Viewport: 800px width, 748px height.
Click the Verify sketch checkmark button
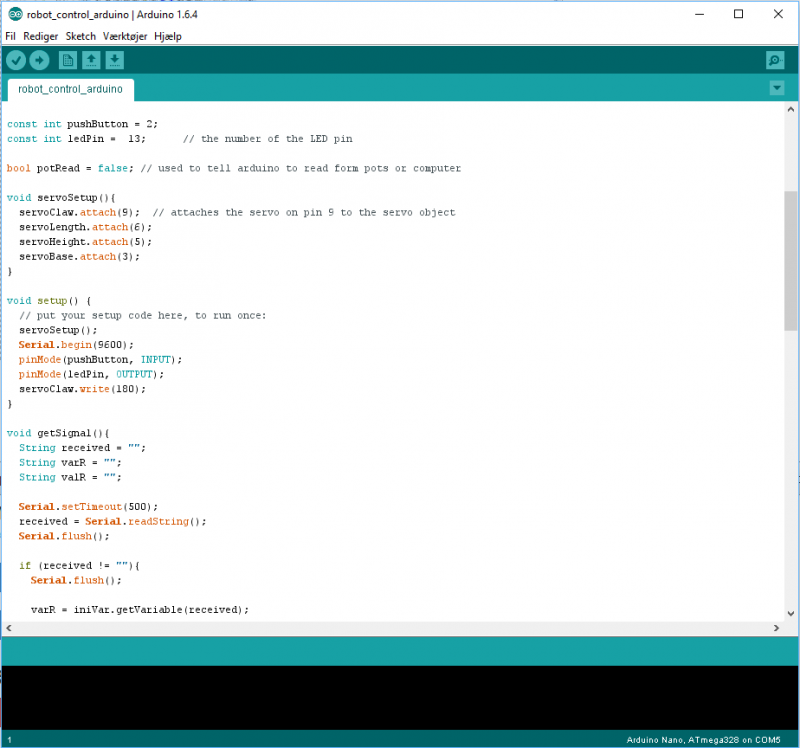[16, 60]
